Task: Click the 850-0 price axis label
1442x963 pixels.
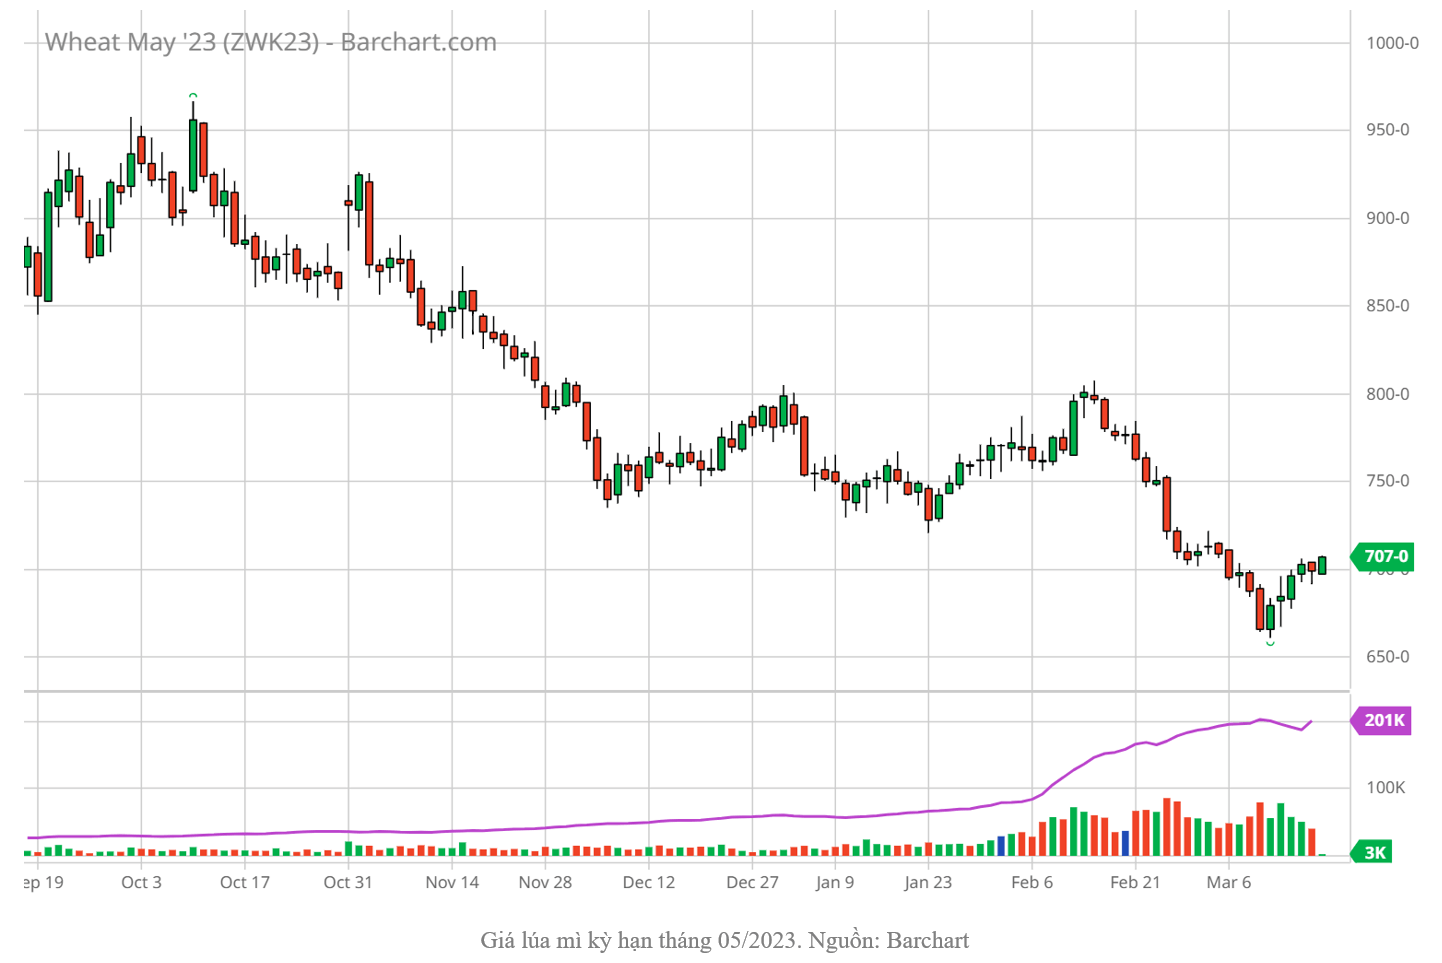Action: (1388, 305)
